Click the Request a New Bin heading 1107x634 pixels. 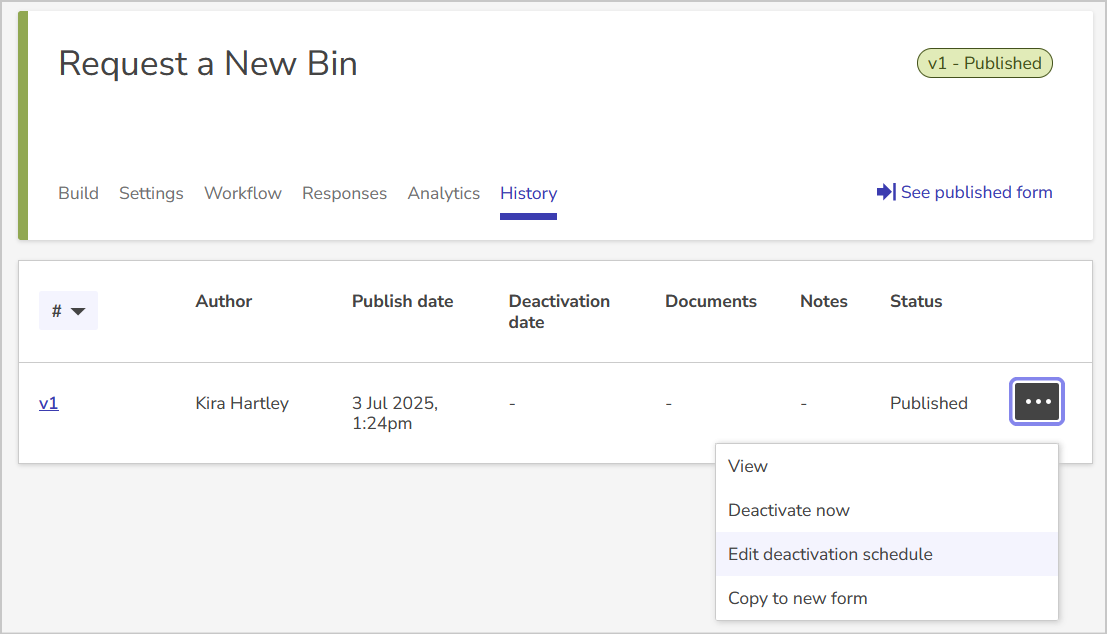coord(208,64)
